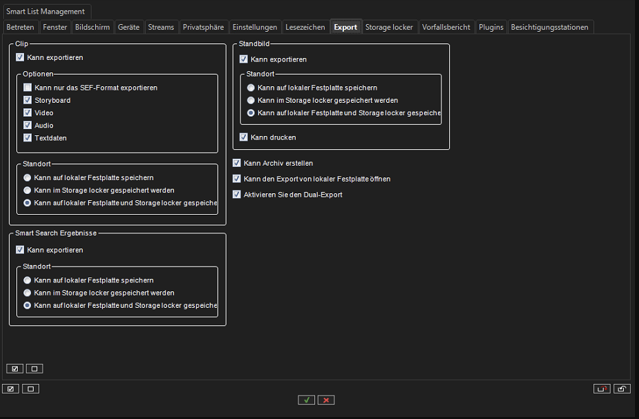Open the Plugins tab
Viewport: 639px width, 419px height.
(x=491, y=27)
